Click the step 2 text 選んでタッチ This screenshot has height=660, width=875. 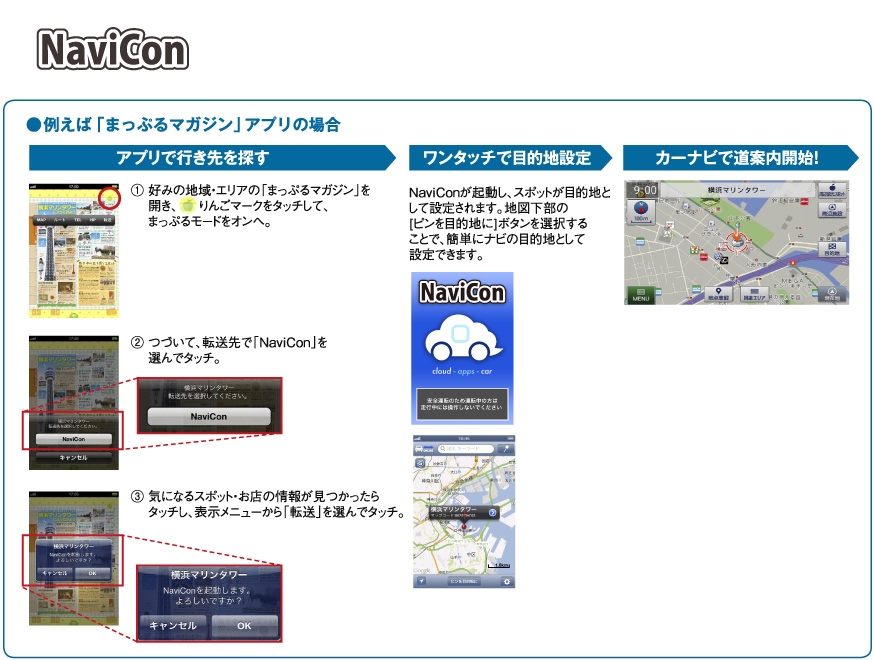click(x=184, y=358)
